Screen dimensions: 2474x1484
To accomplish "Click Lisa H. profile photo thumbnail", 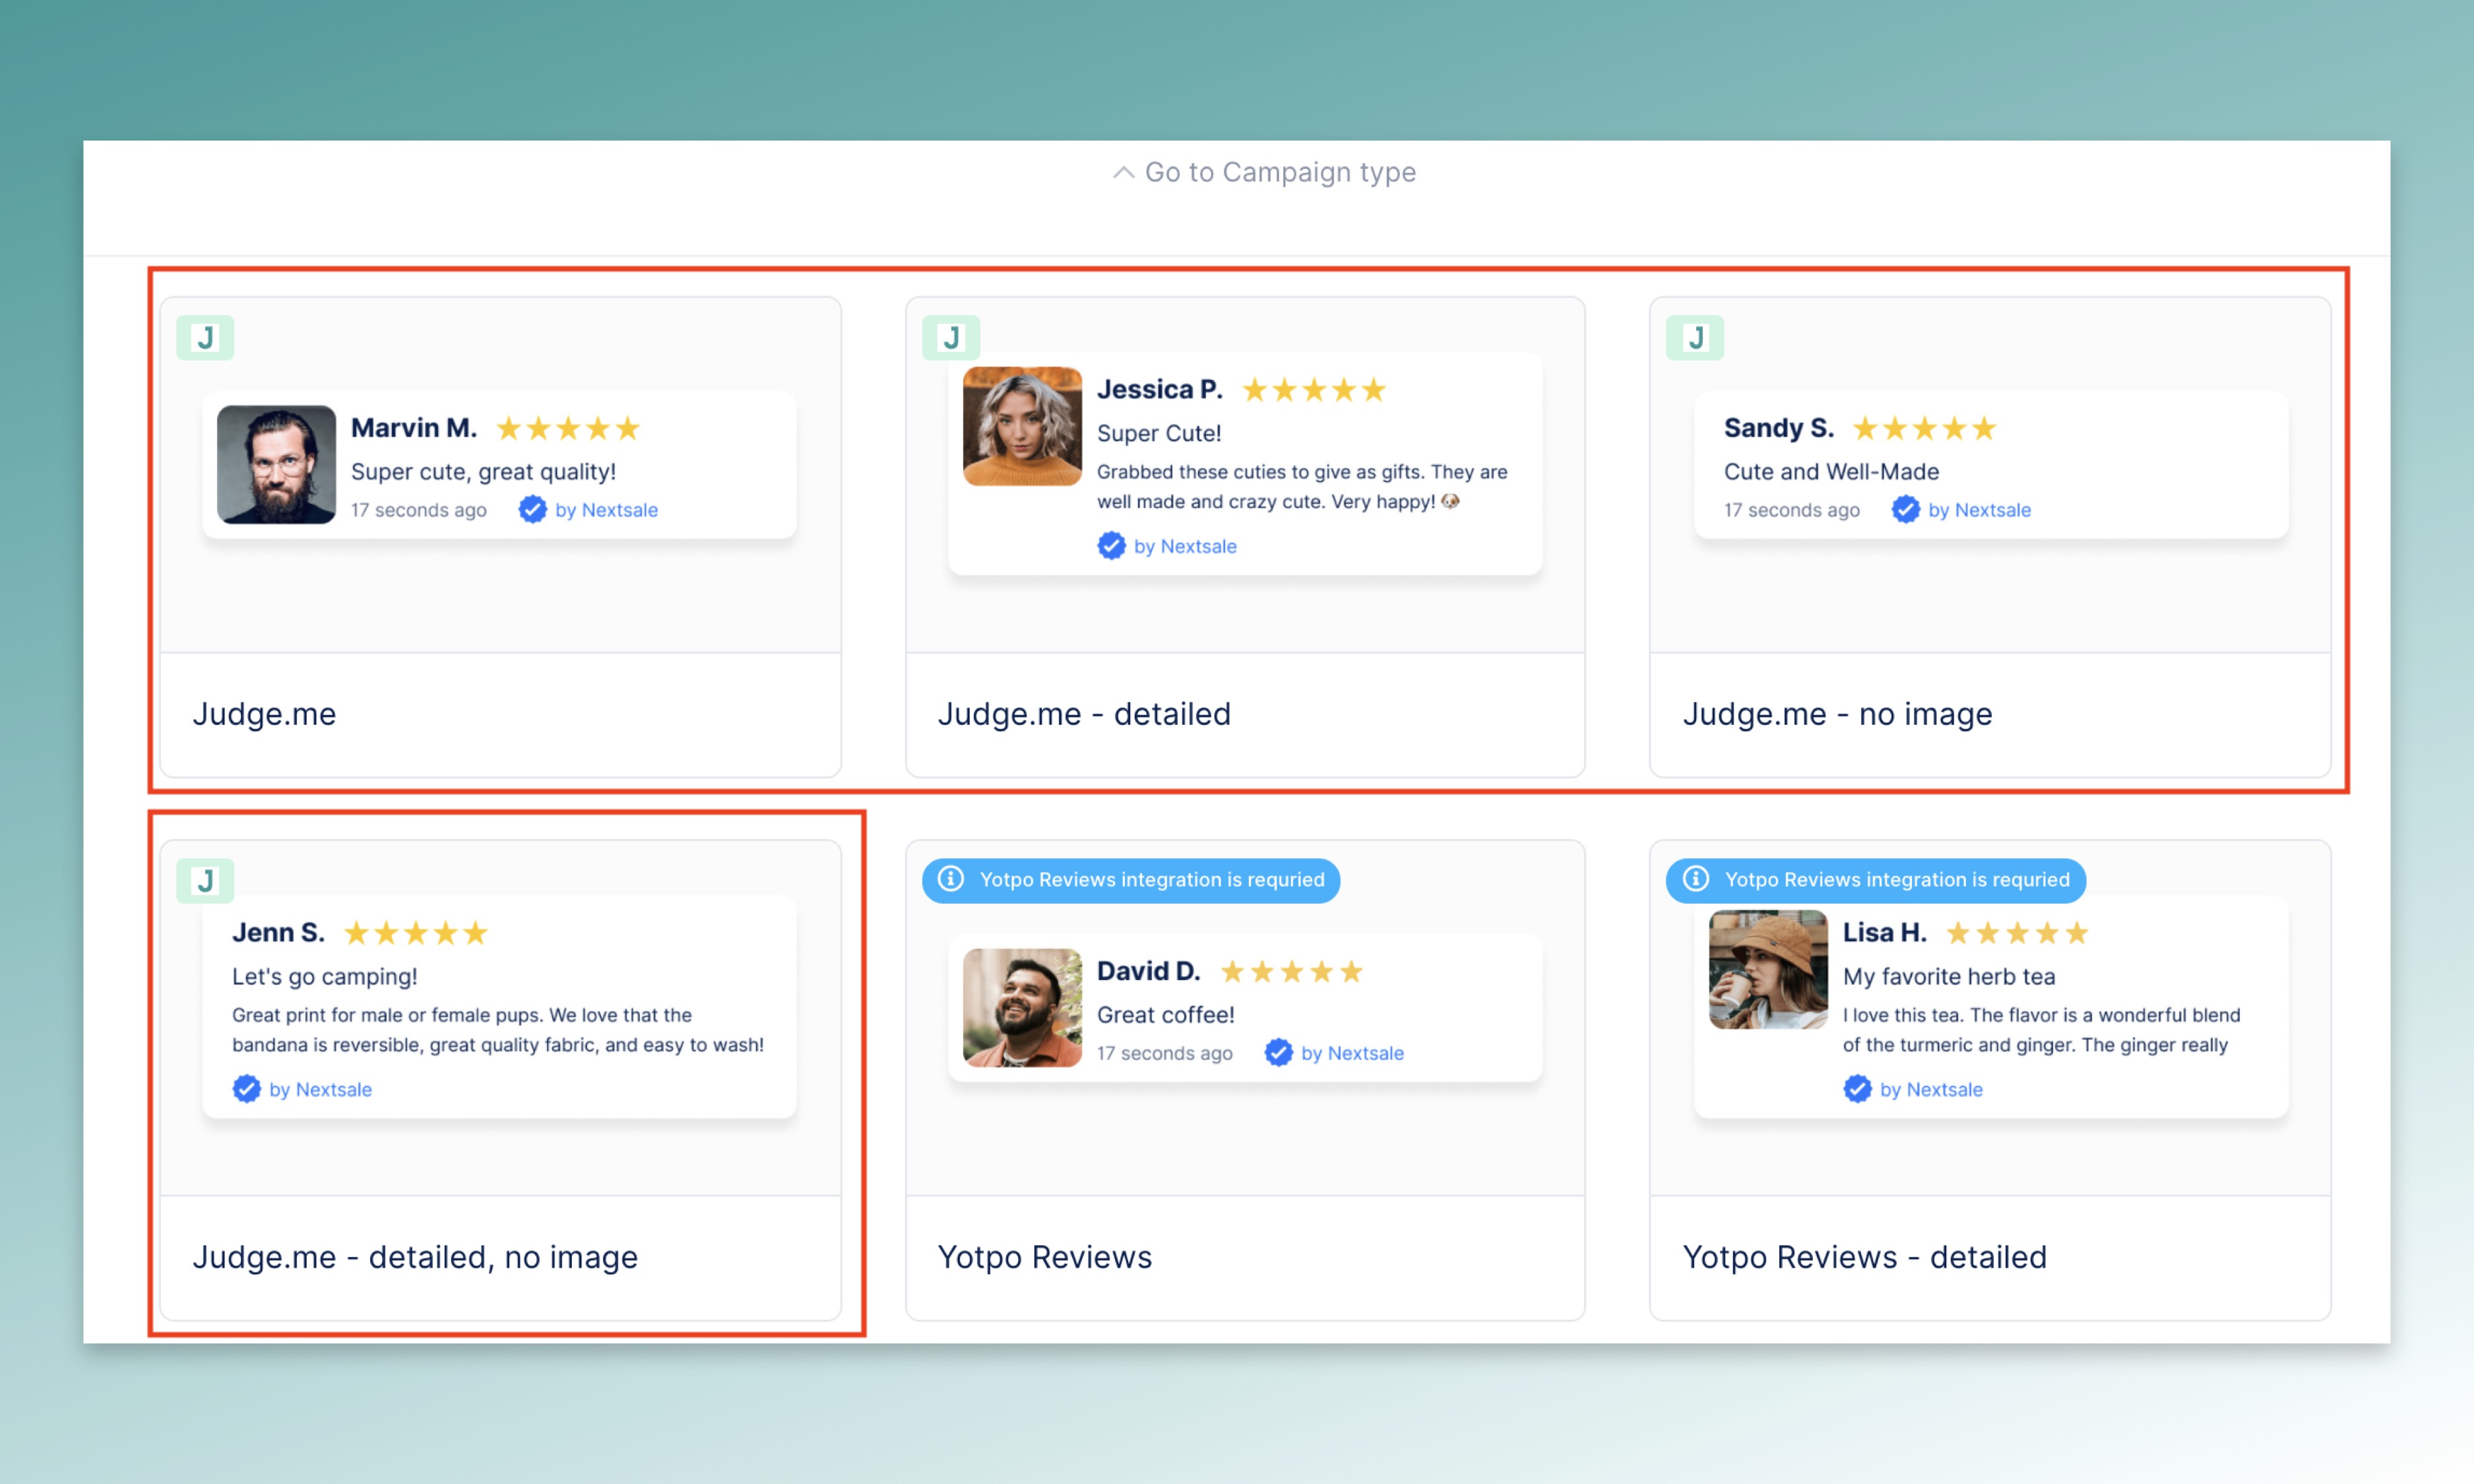I will click(x=1768, y=969).
